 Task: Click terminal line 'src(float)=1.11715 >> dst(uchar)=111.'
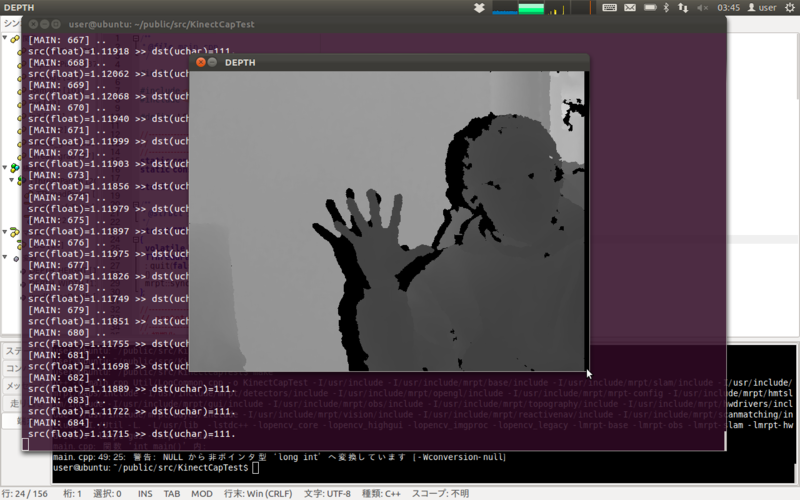pyautogui.click(x=132, y=434)
